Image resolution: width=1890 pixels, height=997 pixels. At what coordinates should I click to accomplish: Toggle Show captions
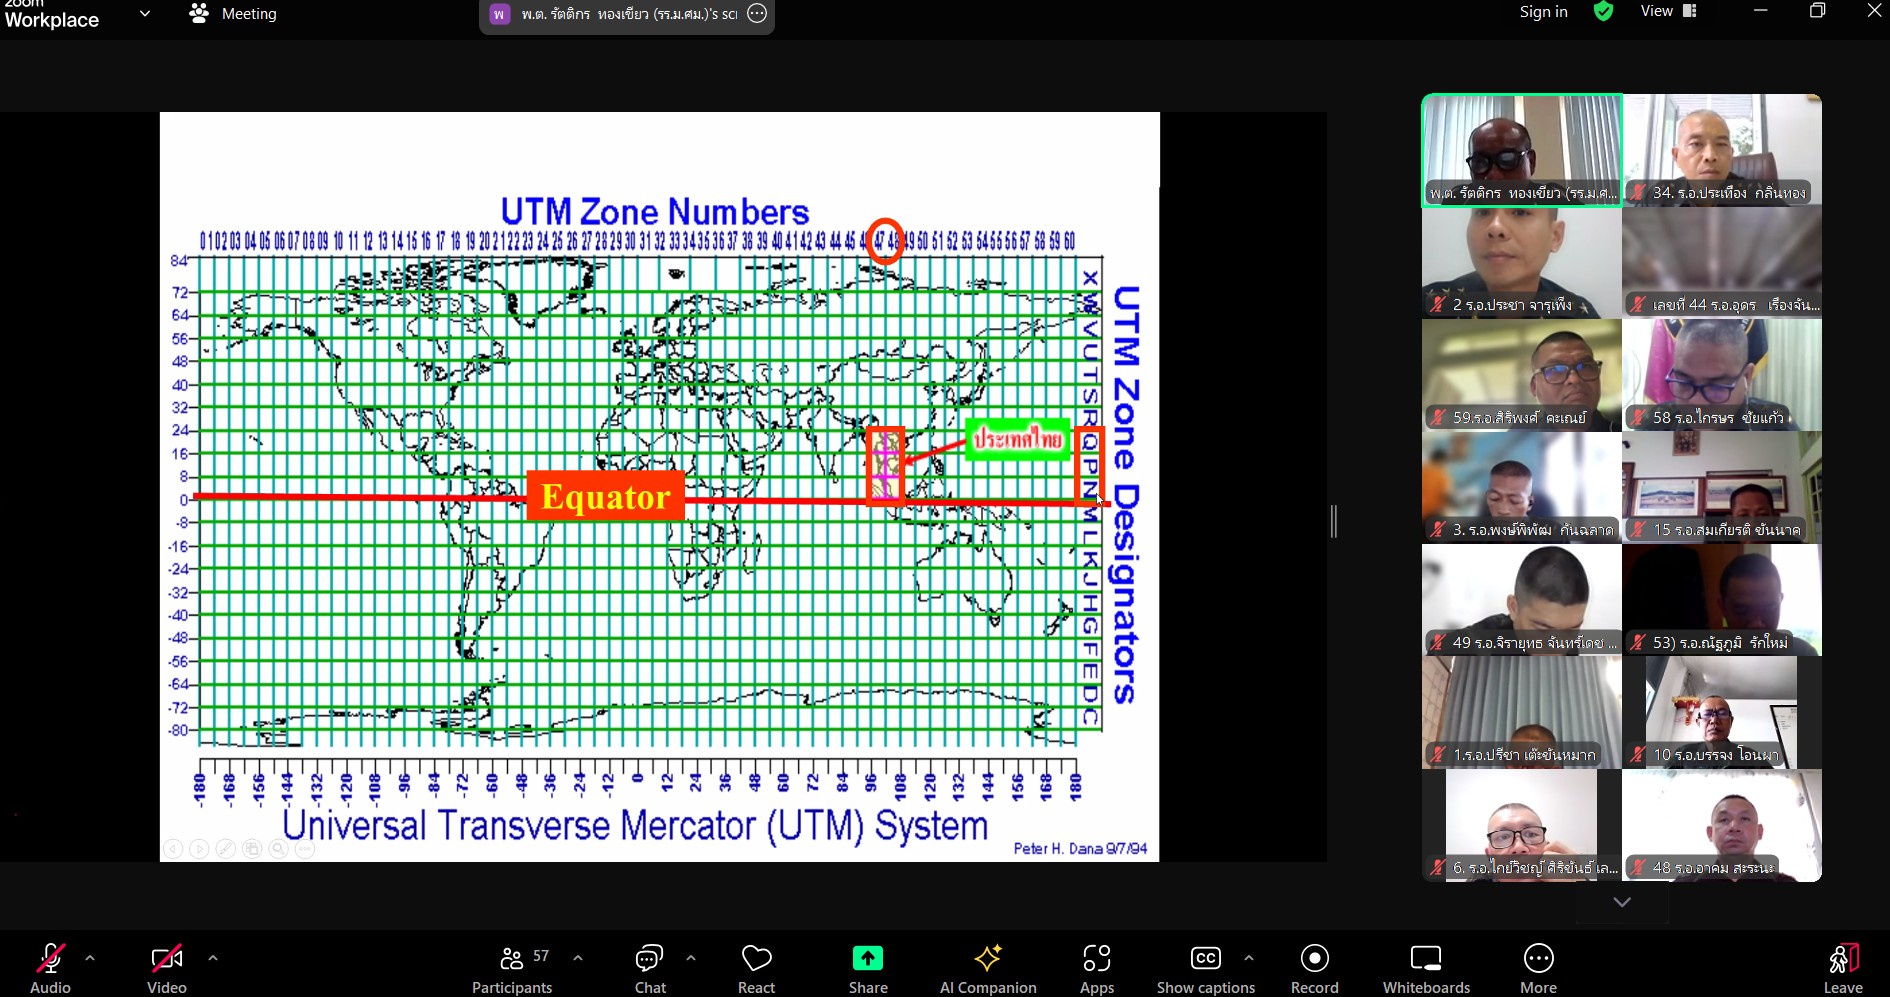[1206, 967]
